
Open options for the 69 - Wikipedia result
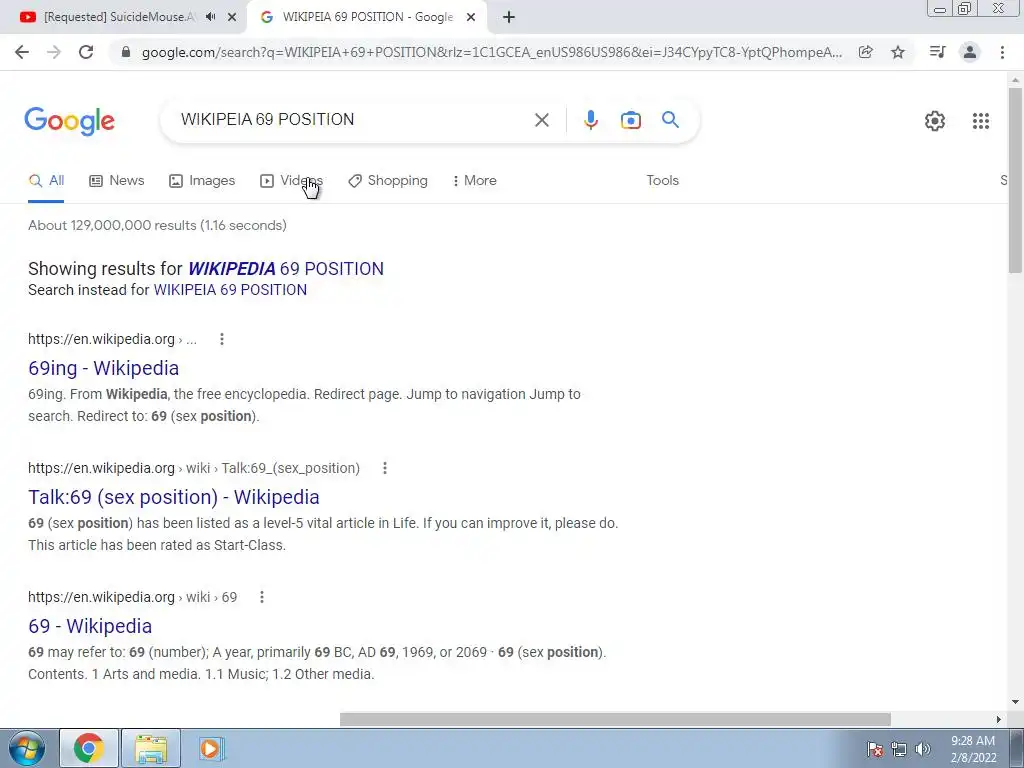[262, 597]
